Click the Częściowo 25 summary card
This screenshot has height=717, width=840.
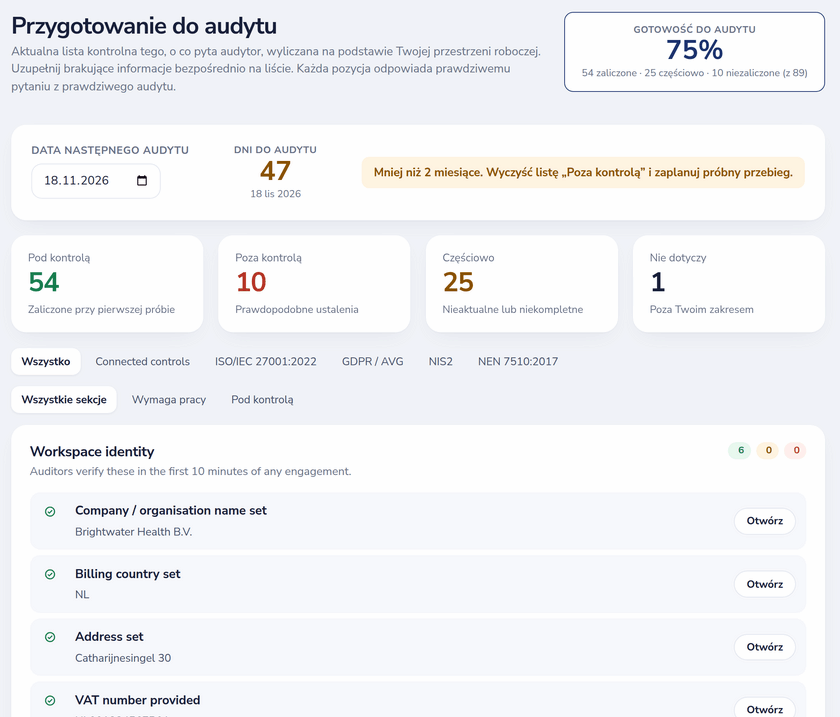[x=522, y=284]
